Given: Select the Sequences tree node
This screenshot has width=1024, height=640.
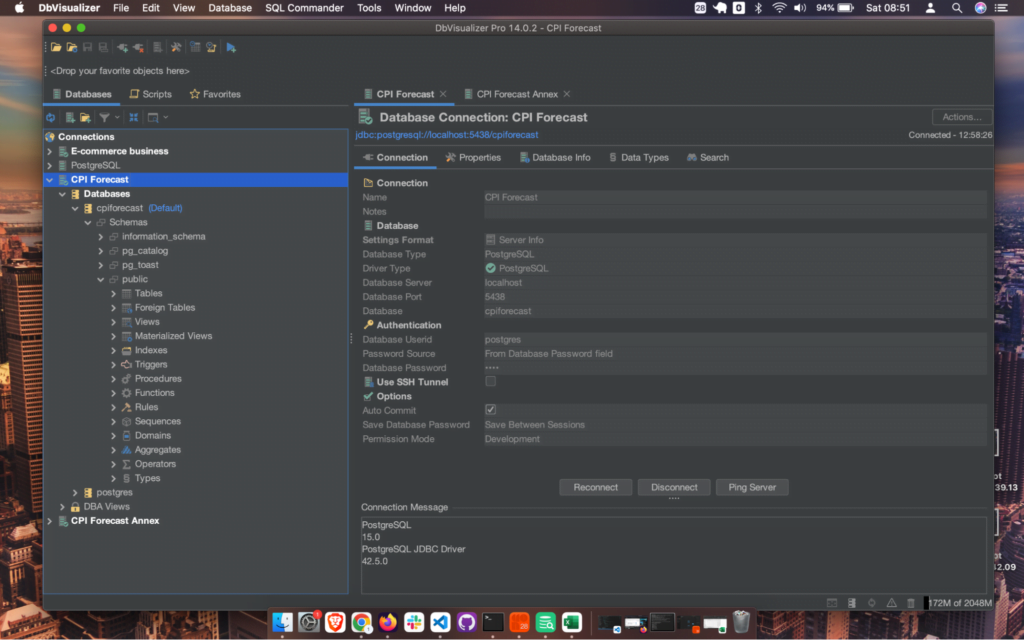Looking at the screenshot, I should 157,422.
